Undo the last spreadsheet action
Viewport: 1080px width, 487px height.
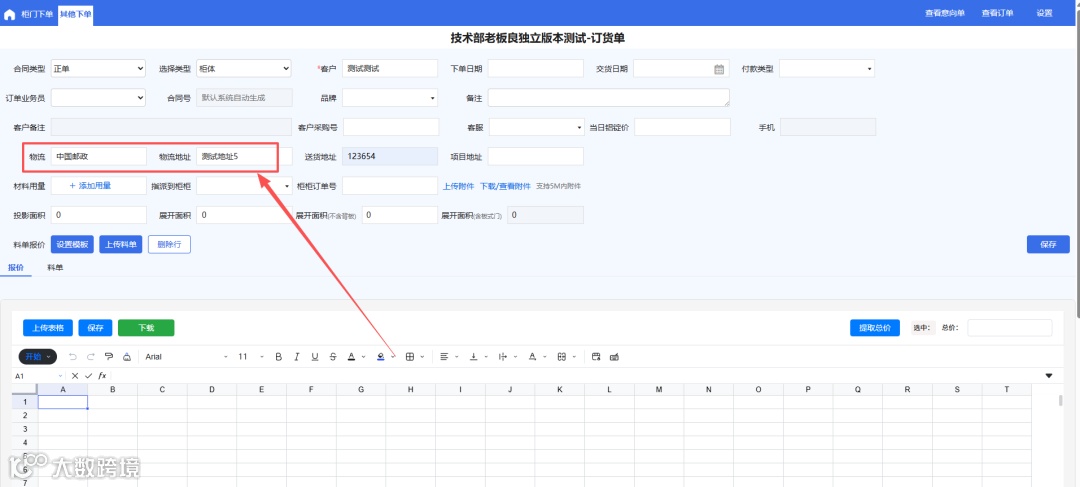73,356
